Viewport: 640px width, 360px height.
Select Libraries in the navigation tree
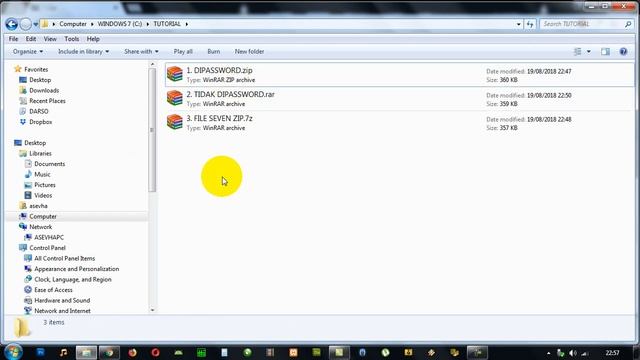[40, 153]
